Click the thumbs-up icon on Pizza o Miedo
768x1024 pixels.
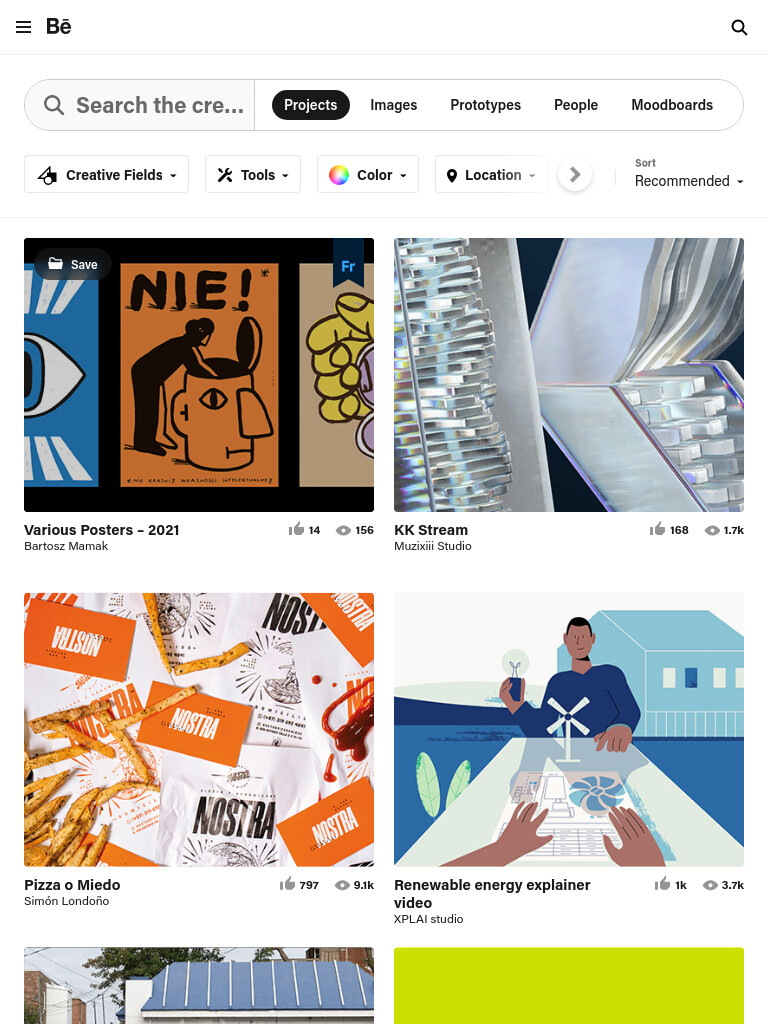pos(287,884)
